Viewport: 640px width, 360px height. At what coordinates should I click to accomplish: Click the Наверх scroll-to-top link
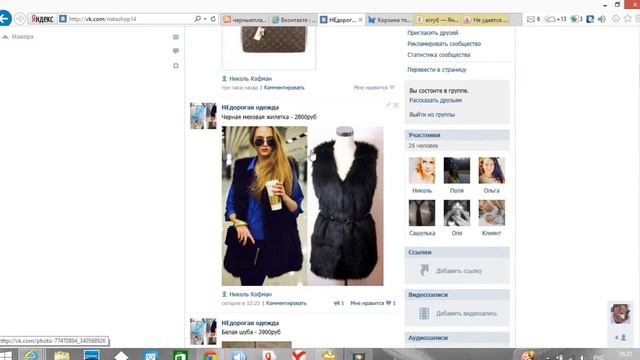click(18, 37)
